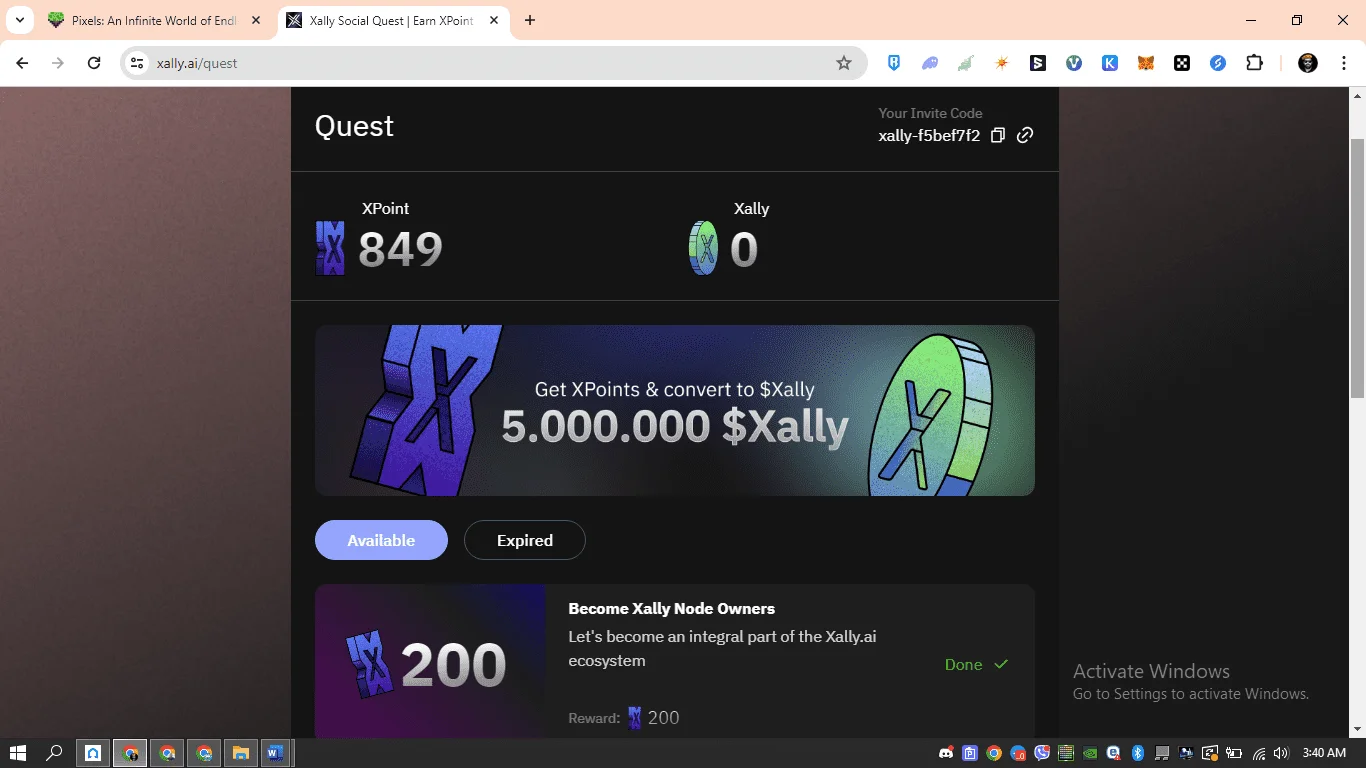Viewport: 1366px width, 768px height.
Task: Click the 200 XPoint quest thumbnail
Action: click(430, 662)
